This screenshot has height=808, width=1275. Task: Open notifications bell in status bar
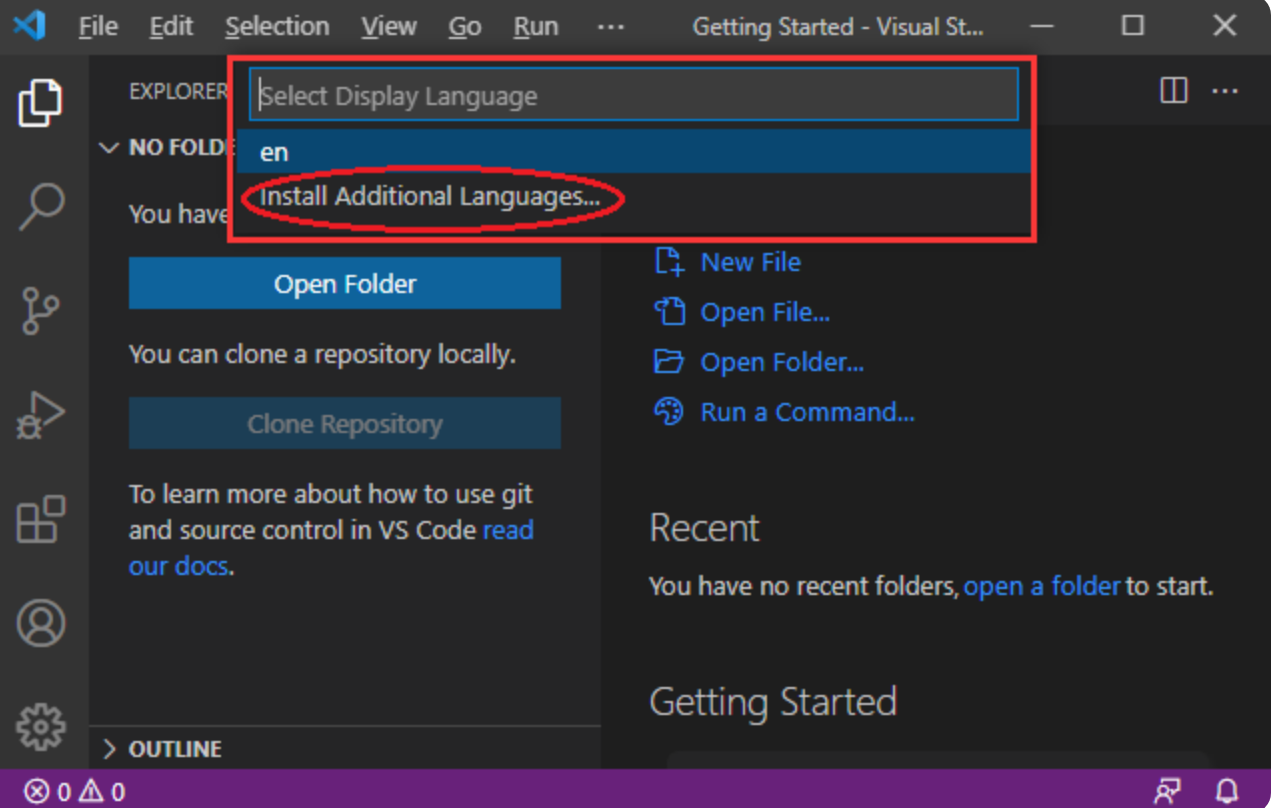pos(1227,792)
